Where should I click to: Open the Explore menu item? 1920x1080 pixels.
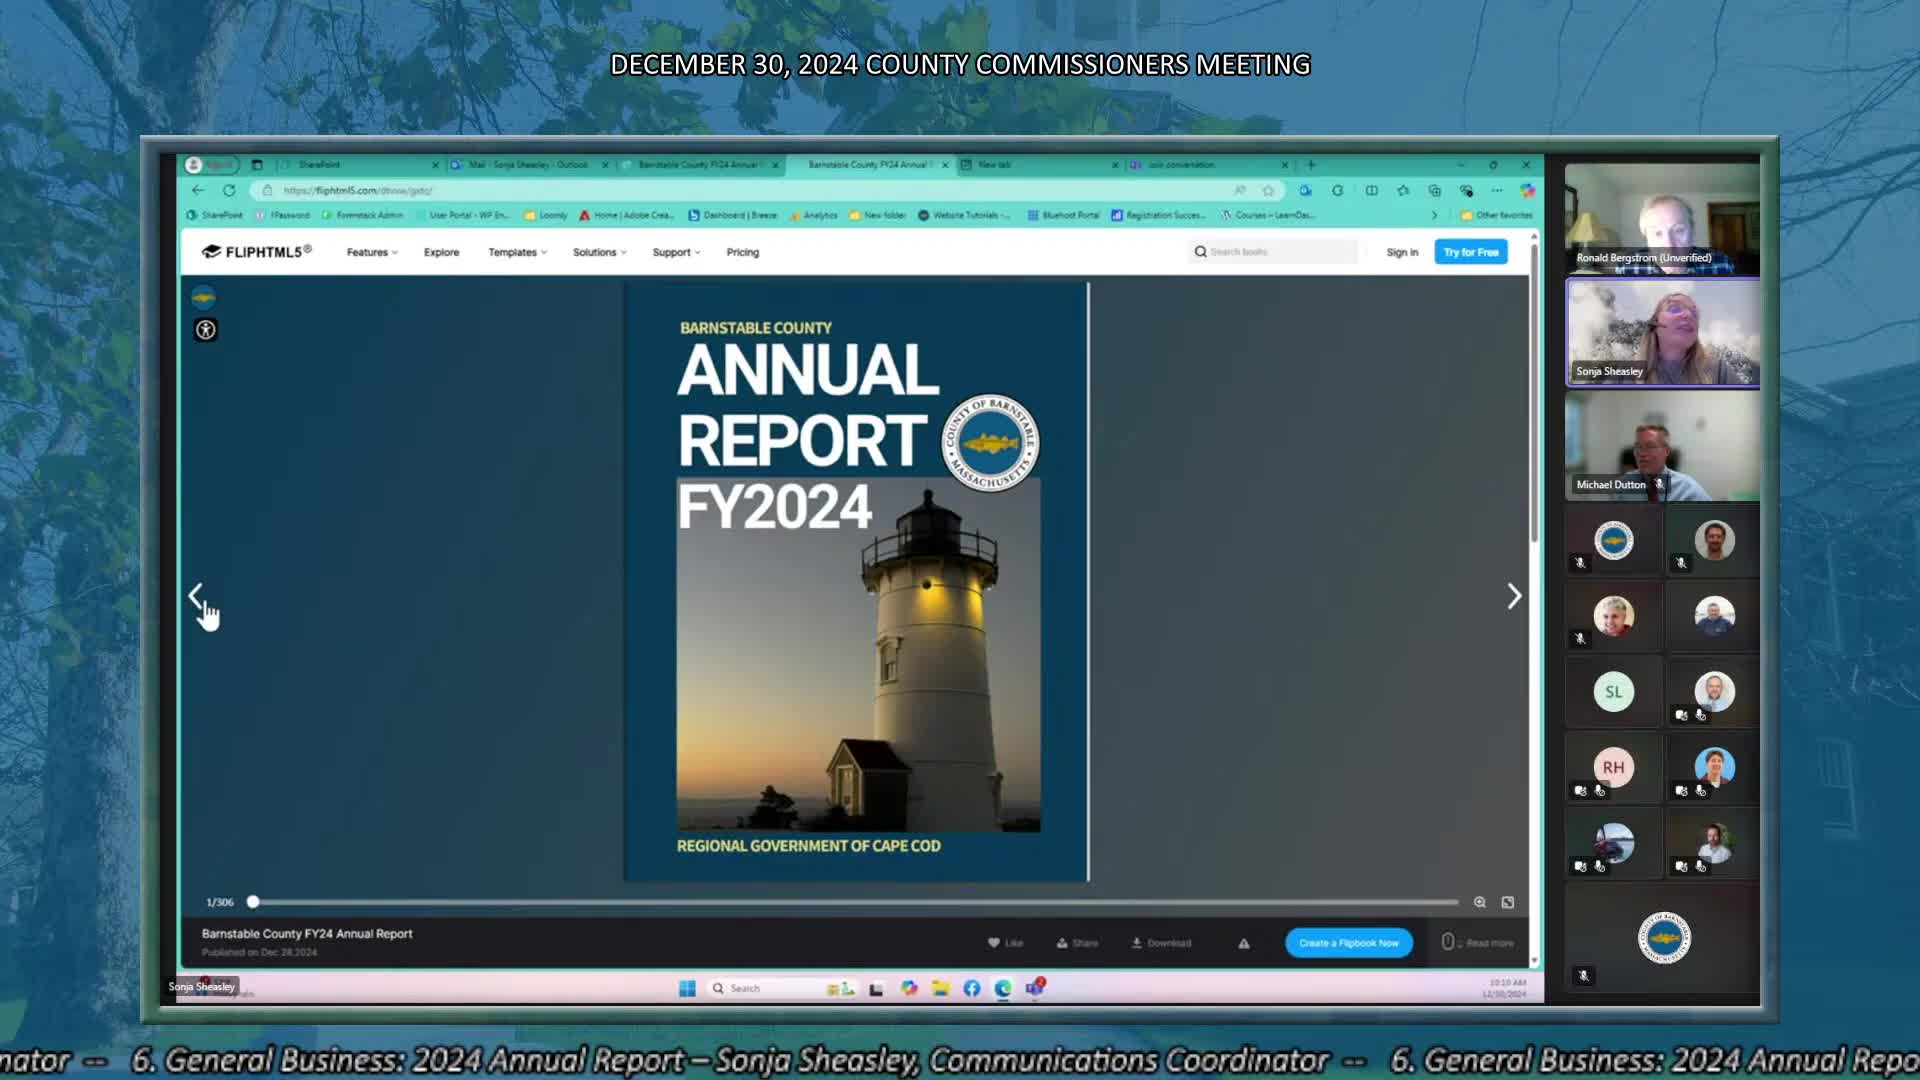pos(441,252)
